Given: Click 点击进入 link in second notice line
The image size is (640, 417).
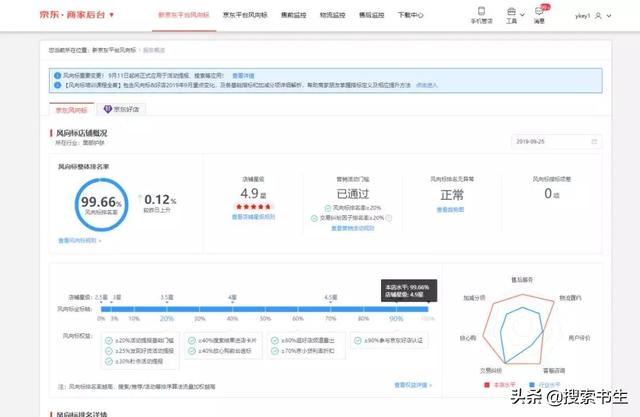Looking at the screenshot, I should point(427,85).
